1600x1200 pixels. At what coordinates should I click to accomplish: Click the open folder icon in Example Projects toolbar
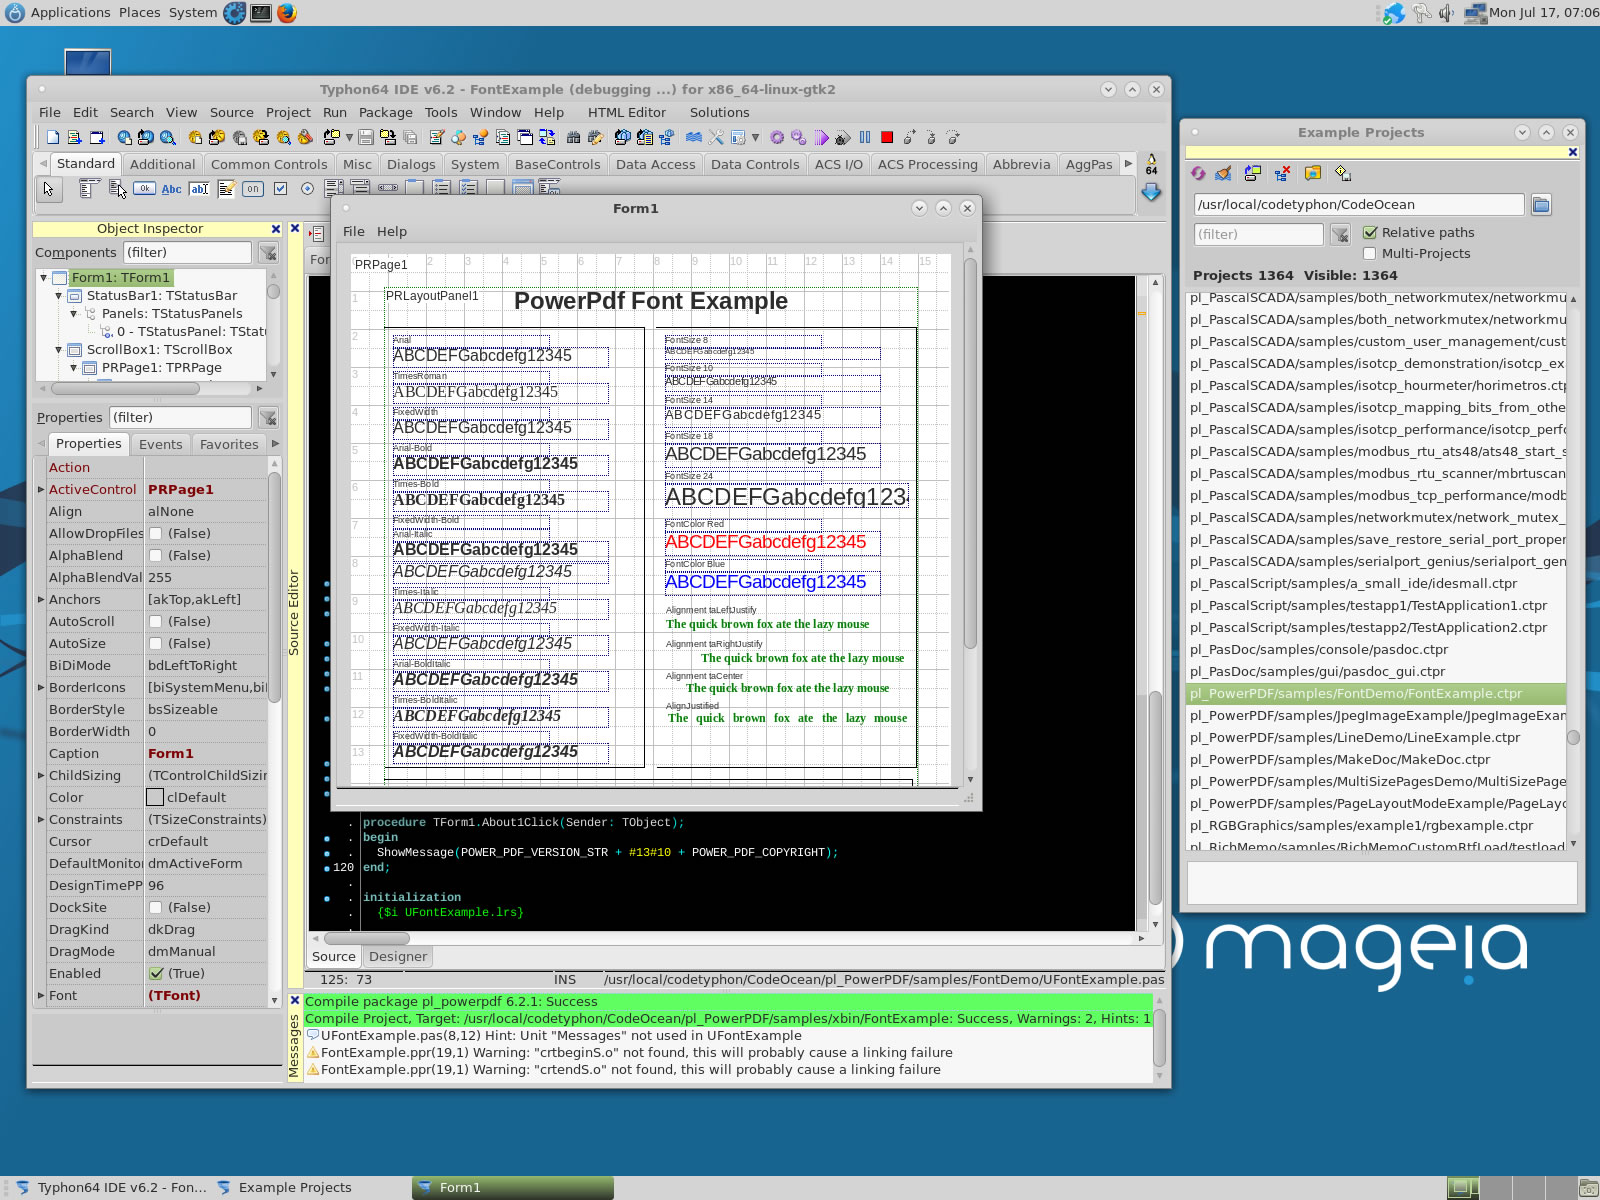[x=1312, y=173]
